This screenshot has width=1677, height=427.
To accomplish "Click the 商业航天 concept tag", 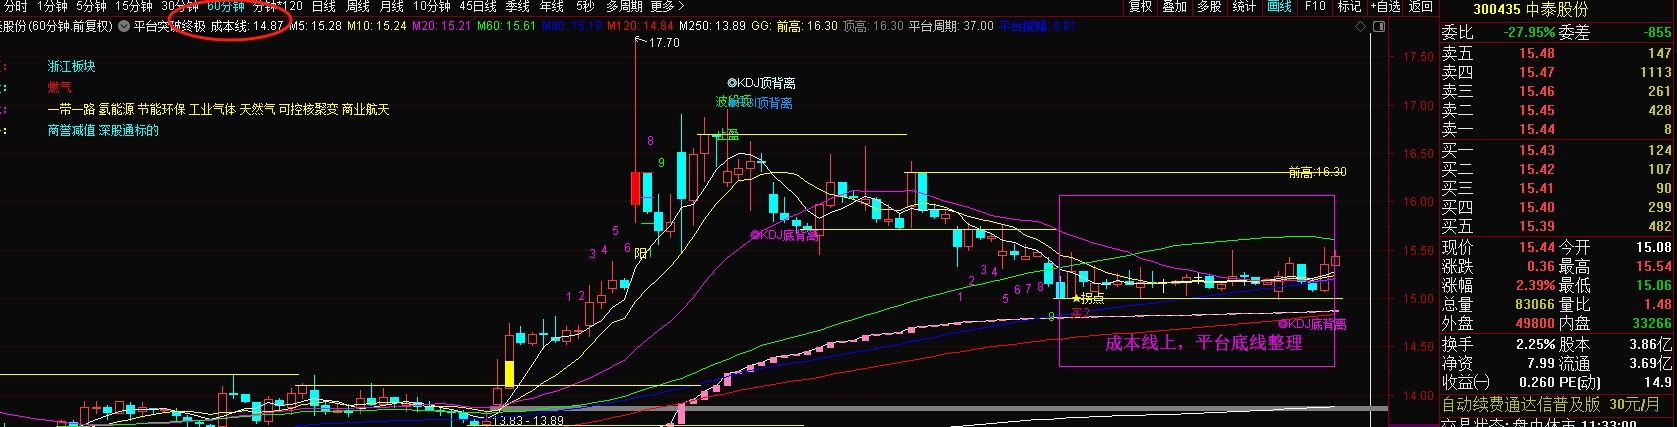I will click(x=365, y=109).
